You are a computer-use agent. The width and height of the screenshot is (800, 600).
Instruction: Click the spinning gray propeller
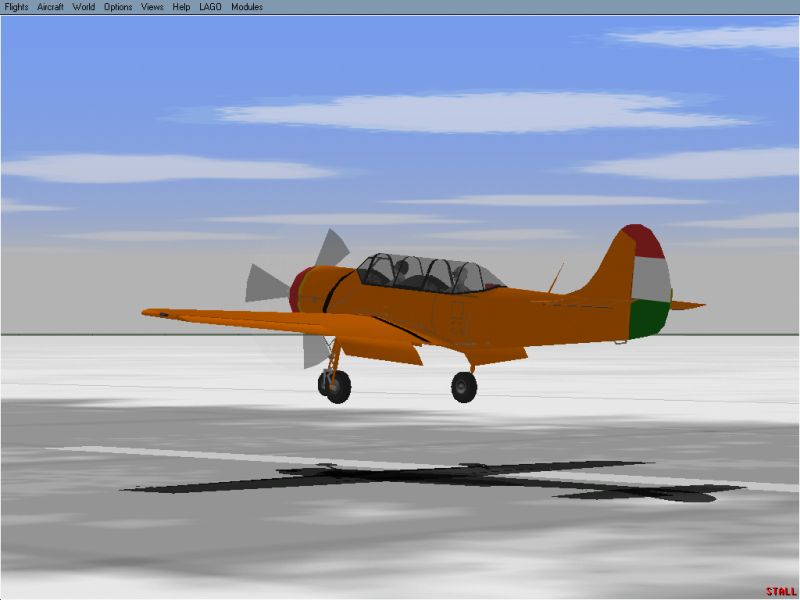[268, 284]
